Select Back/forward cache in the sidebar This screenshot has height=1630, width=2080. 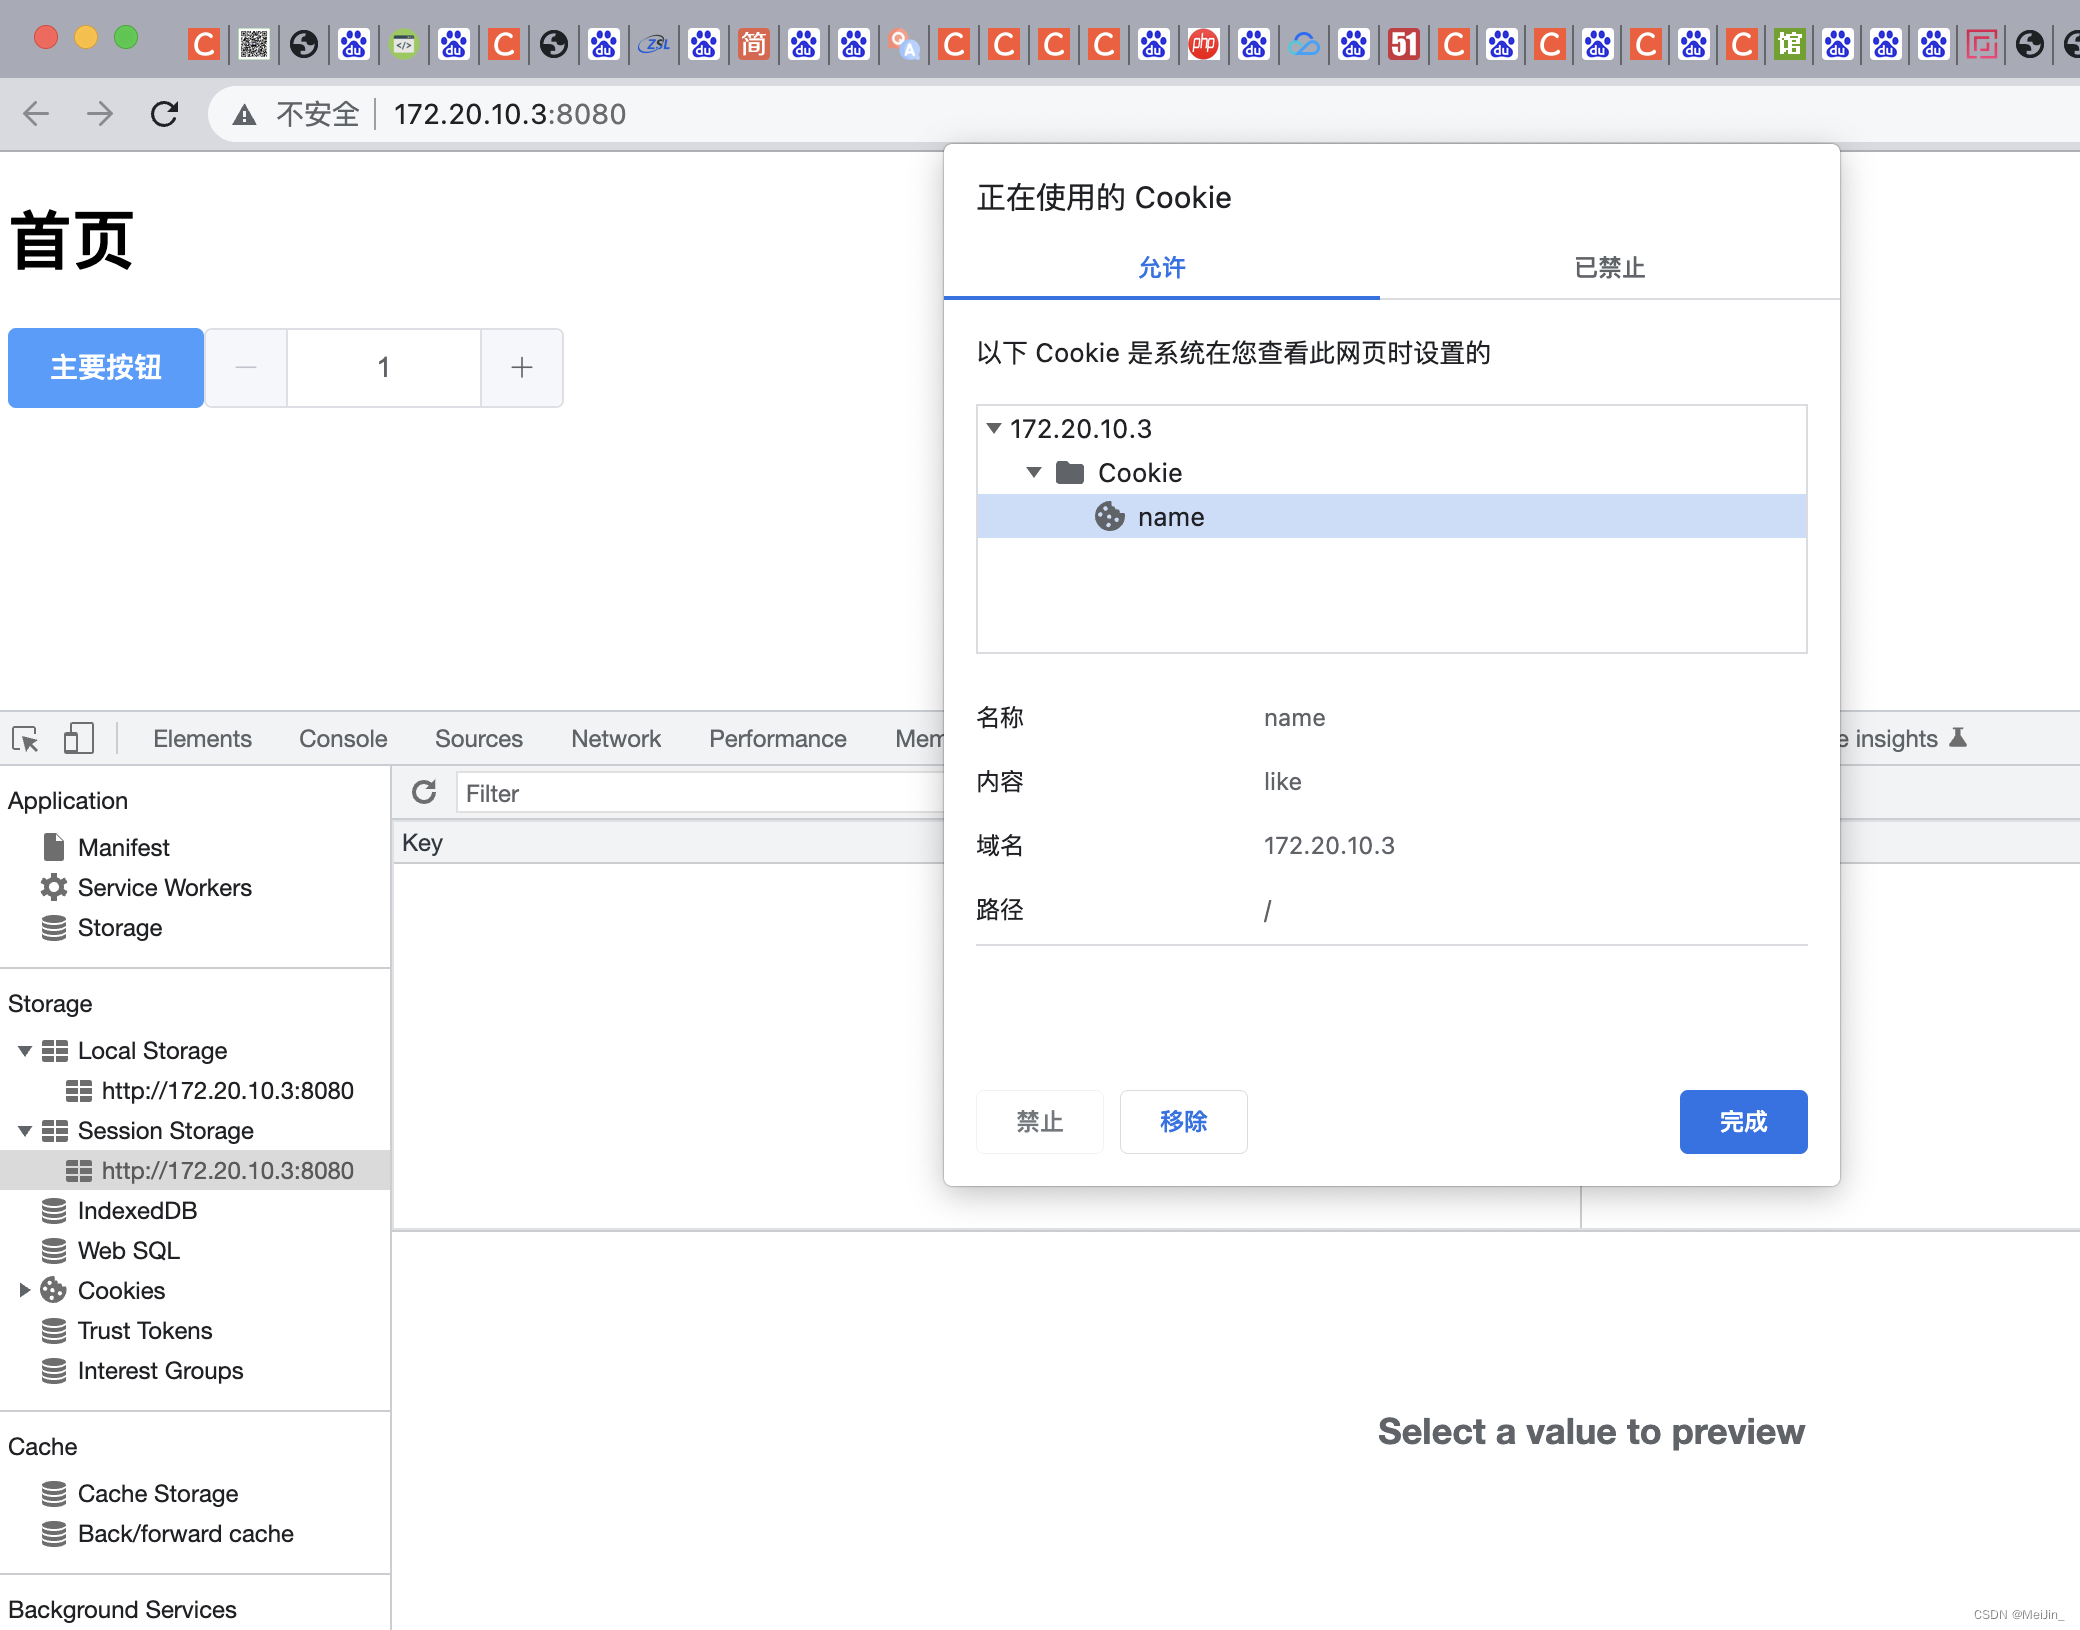[x=186, y=1533]
